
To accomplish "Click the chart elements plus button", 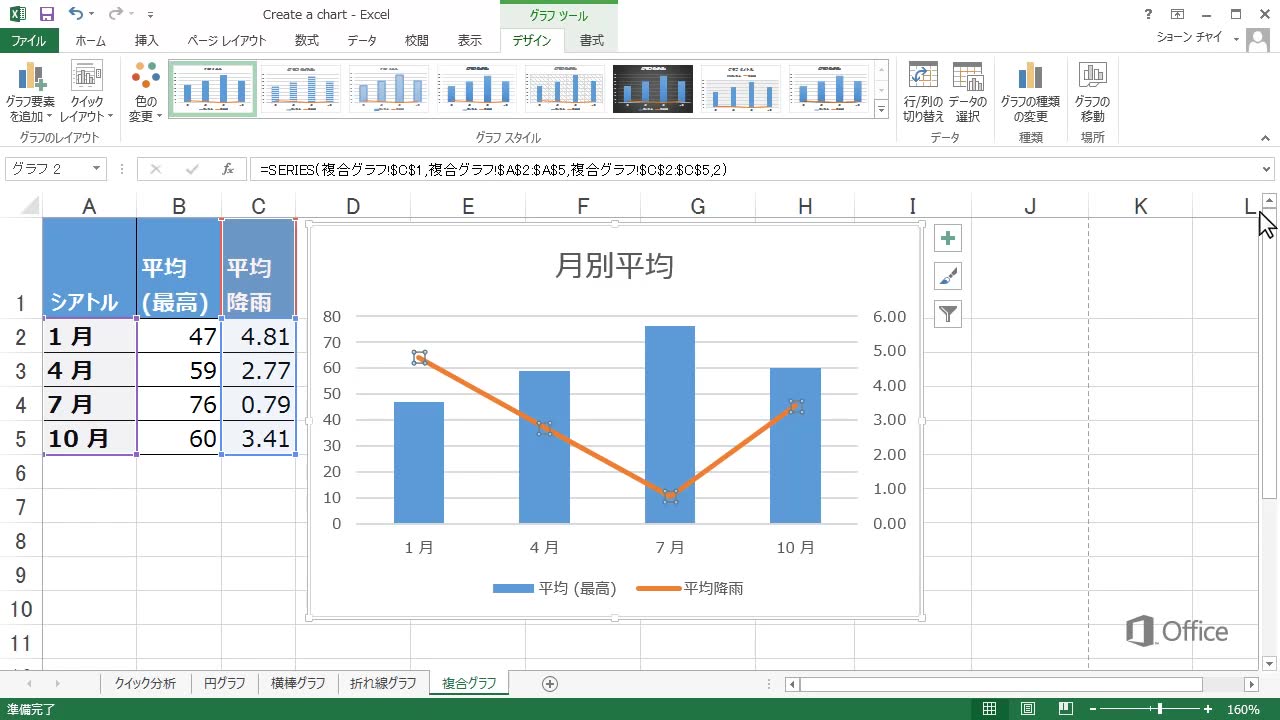I will tap(948, 238).
